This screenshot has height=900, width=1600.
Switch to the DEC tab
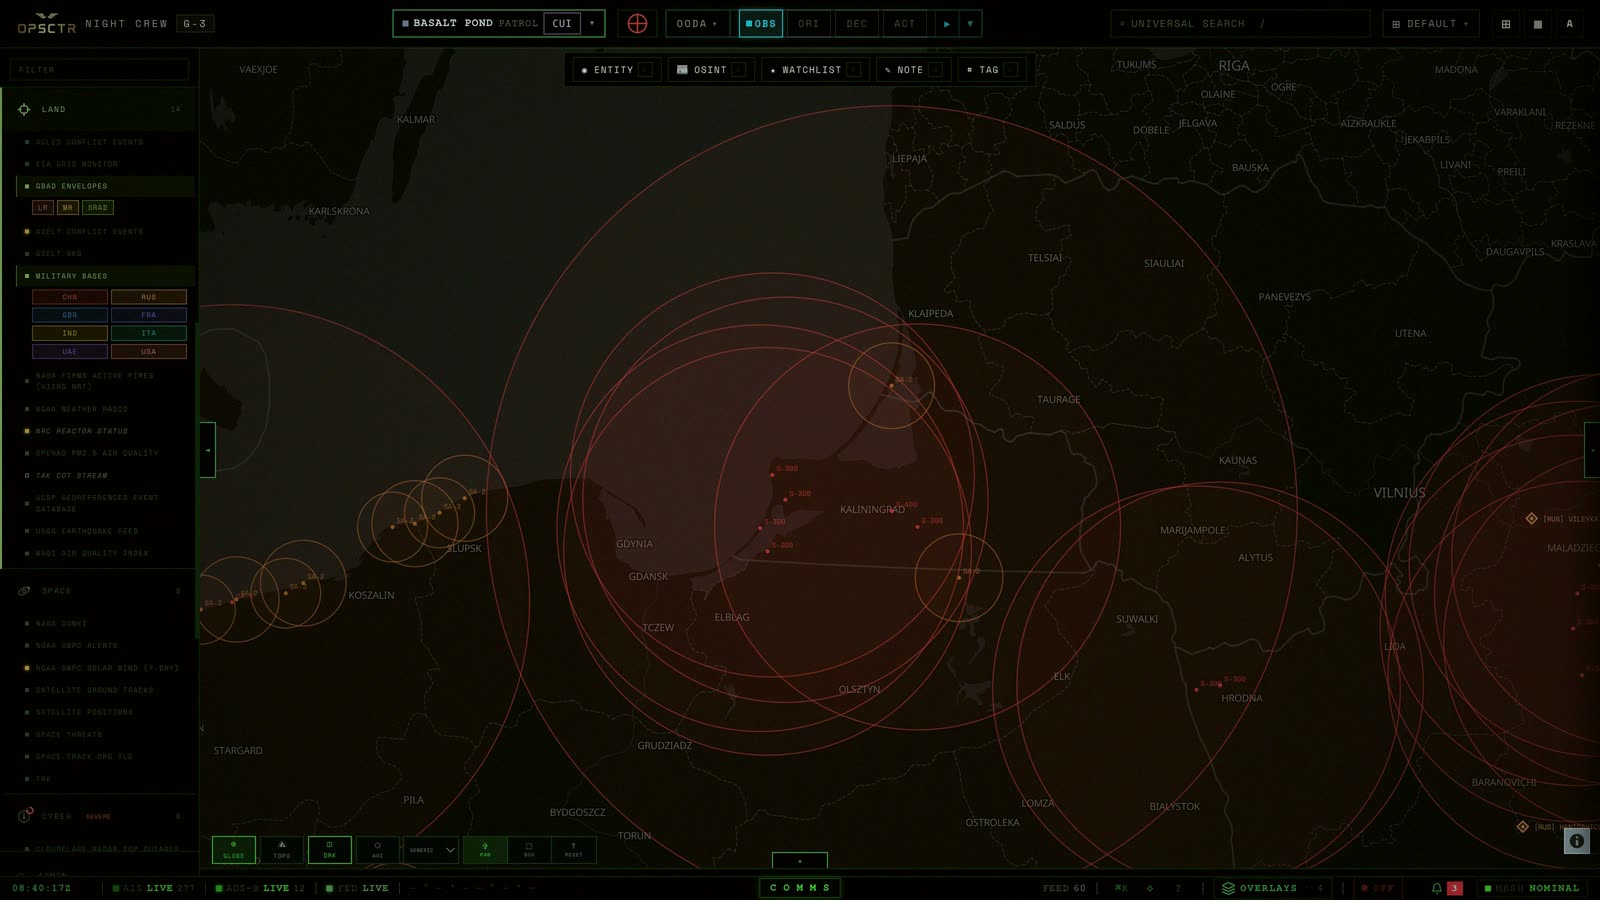pyautogui.click(x=857, y=24)
